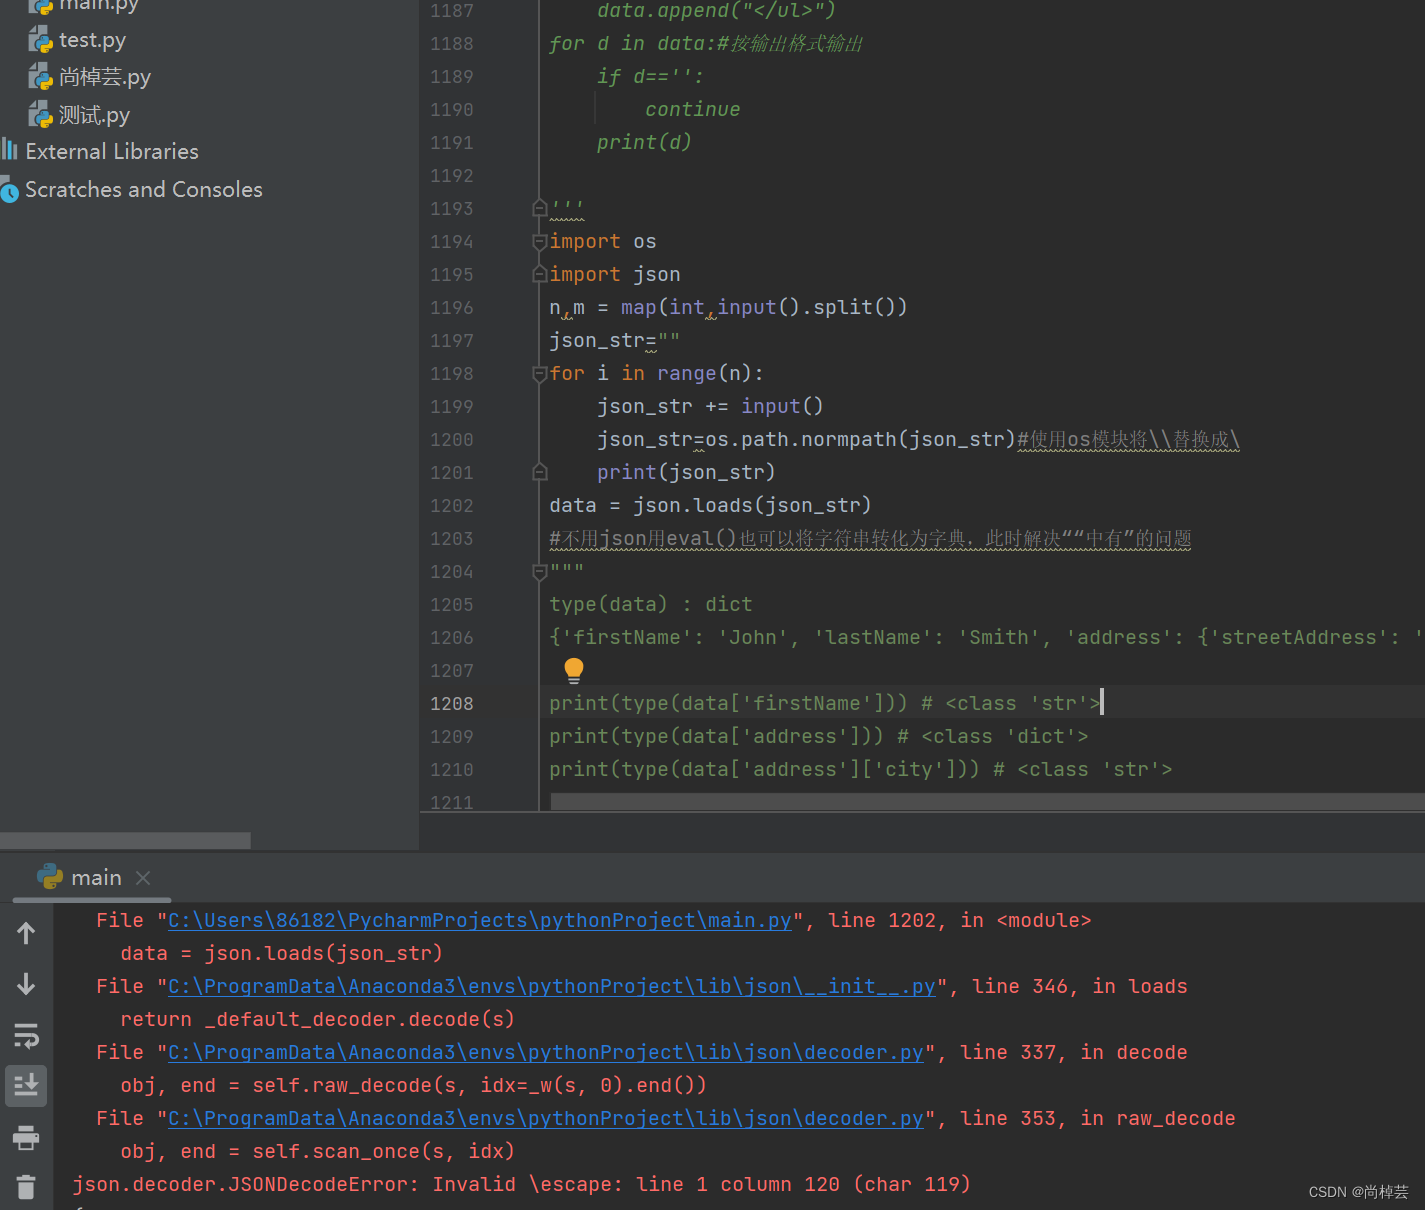Toggle scroll to end of console
1425x1210 pixels.
point(27,1085)
